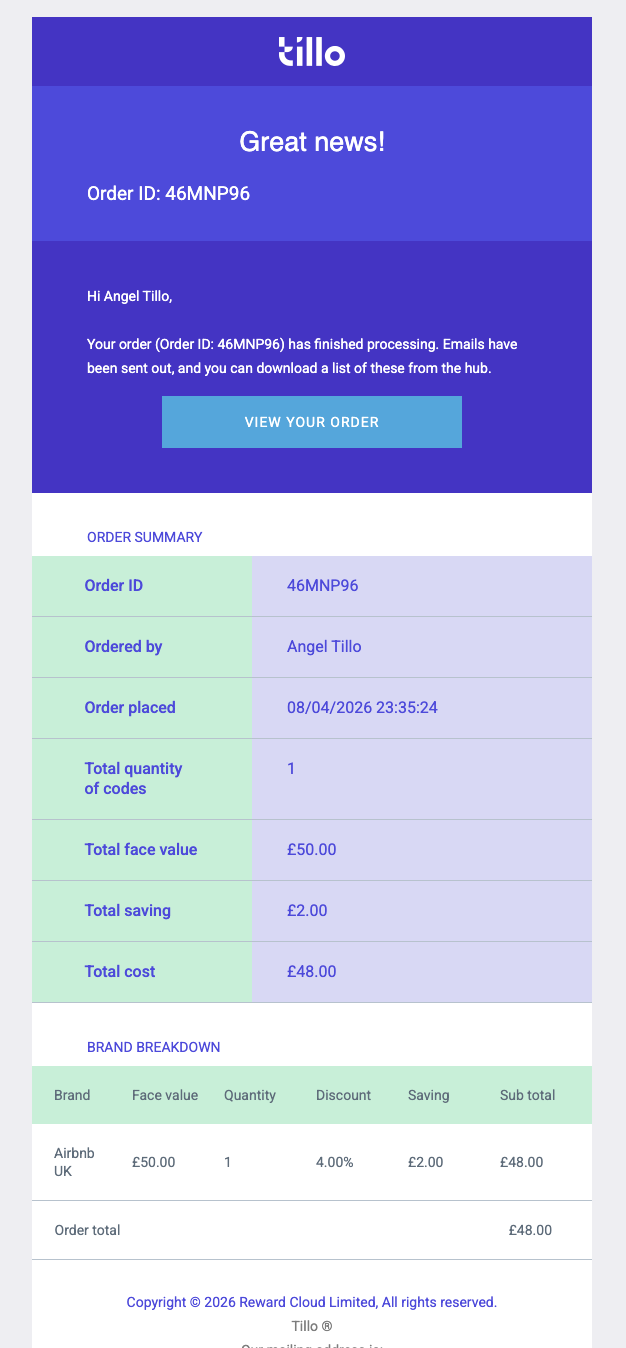Viewport: 626px width, 1348px height.
Task: Click the Order ID value in summary table
Action: pos(322,586)
